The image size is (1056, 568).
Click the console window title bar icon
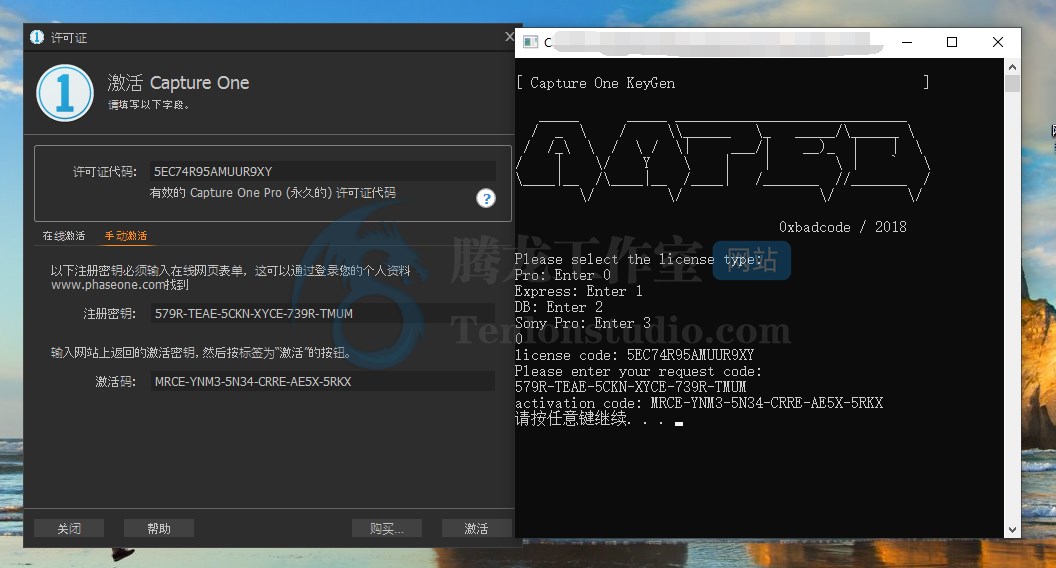click(531, 42)
